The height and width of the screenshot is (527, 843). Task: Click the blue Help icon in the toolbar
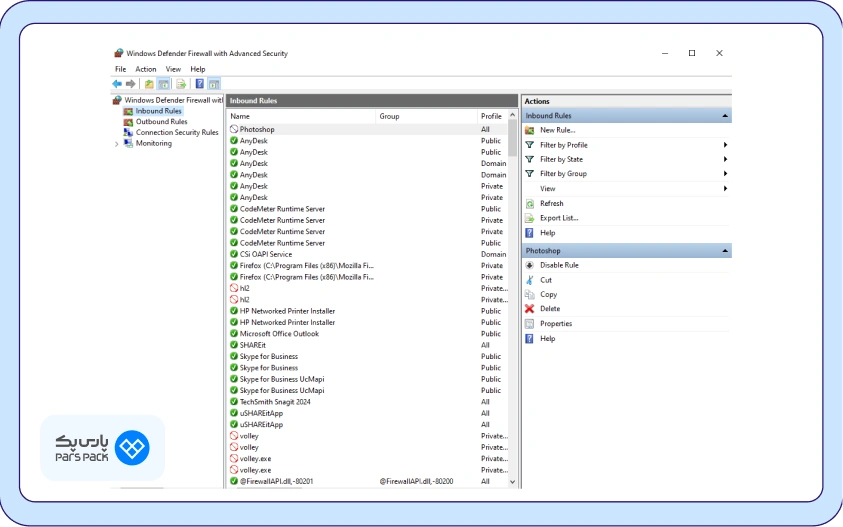click(x=199, y=84)
